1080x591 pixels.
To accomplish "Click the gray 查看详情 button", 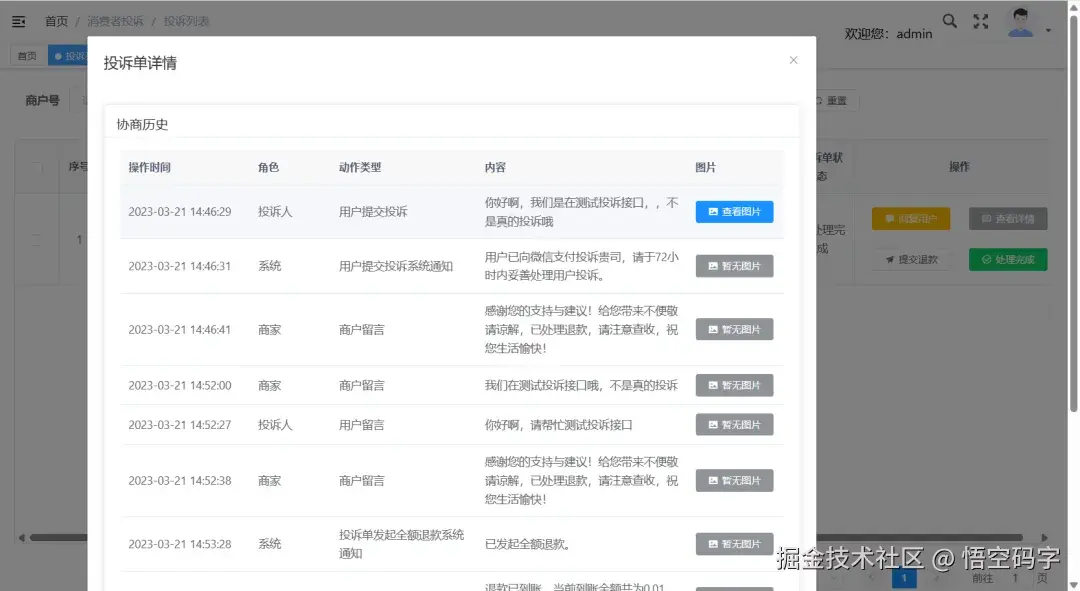I will tap(1007, 218).
